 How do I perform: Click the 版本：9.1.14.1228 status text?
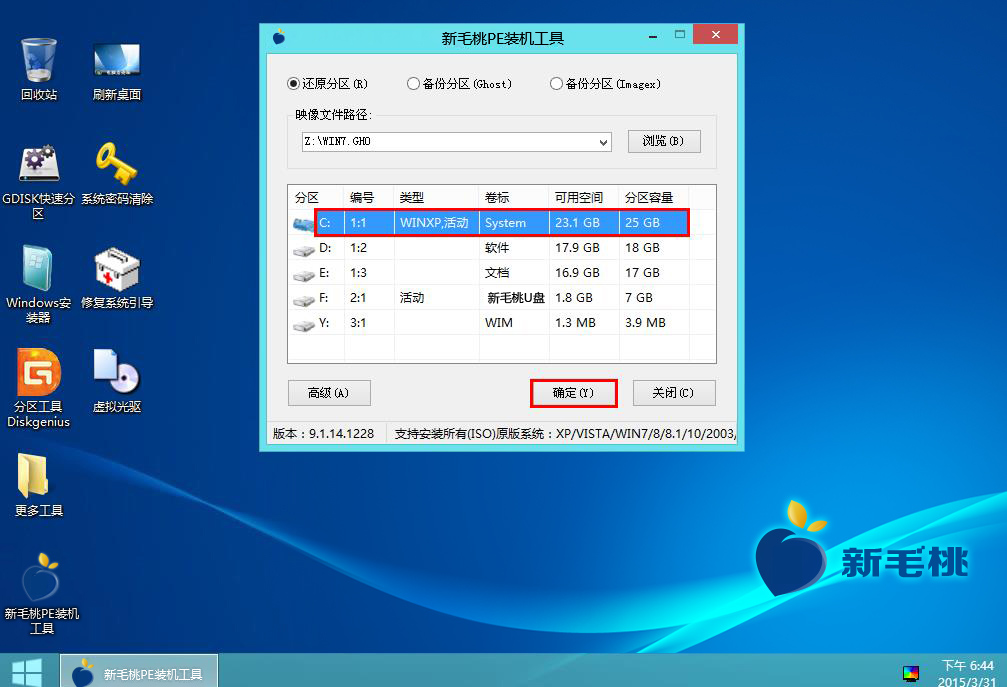click(x=324, y=434)
